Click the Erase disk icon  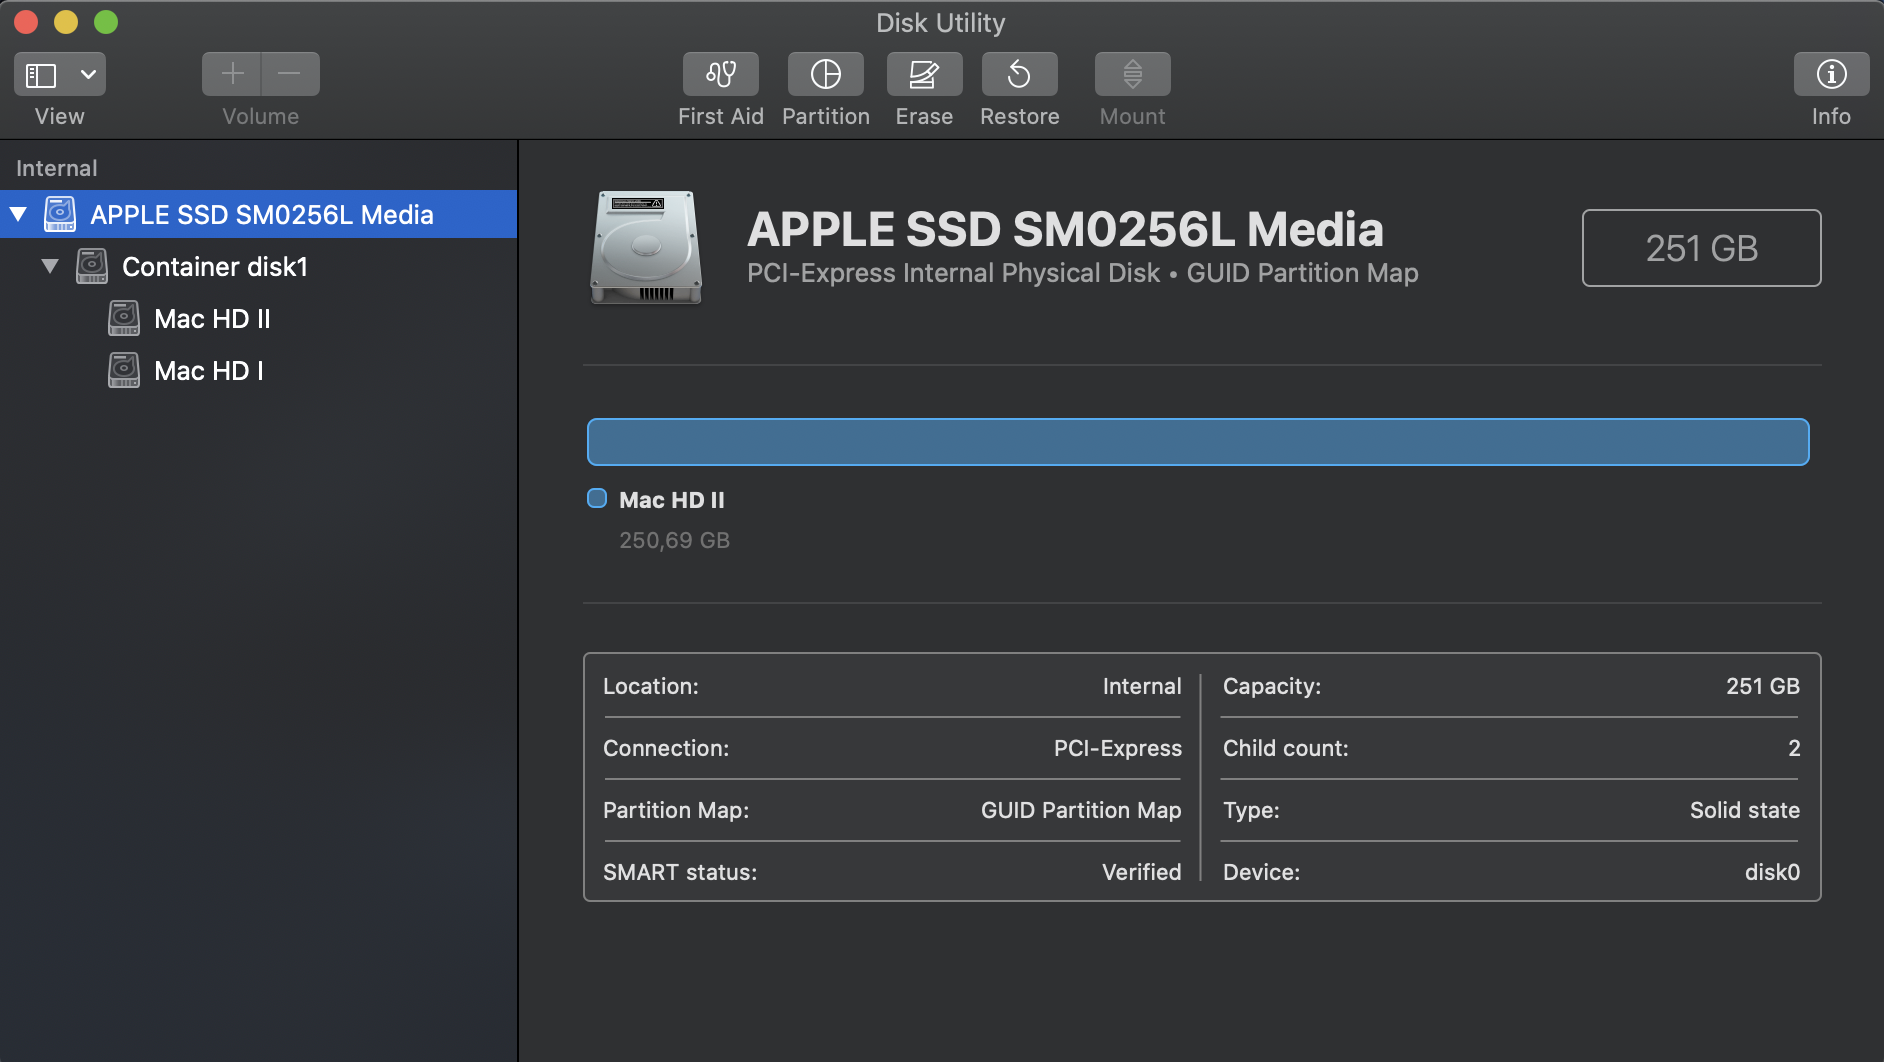pos(924,74)
